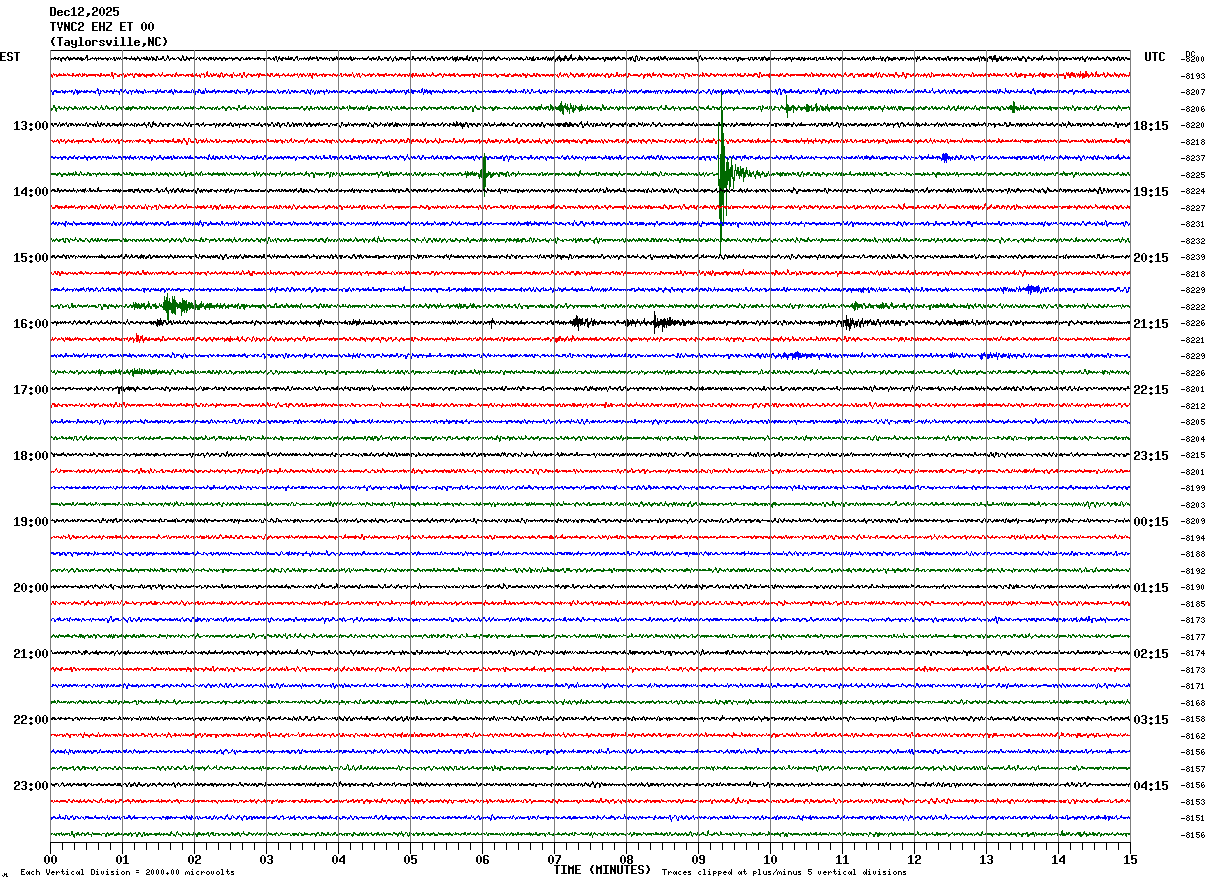Click the vertical division microvolts note
The width and height of the screenshot is (1210, 886).
click(x=127, y=873)
